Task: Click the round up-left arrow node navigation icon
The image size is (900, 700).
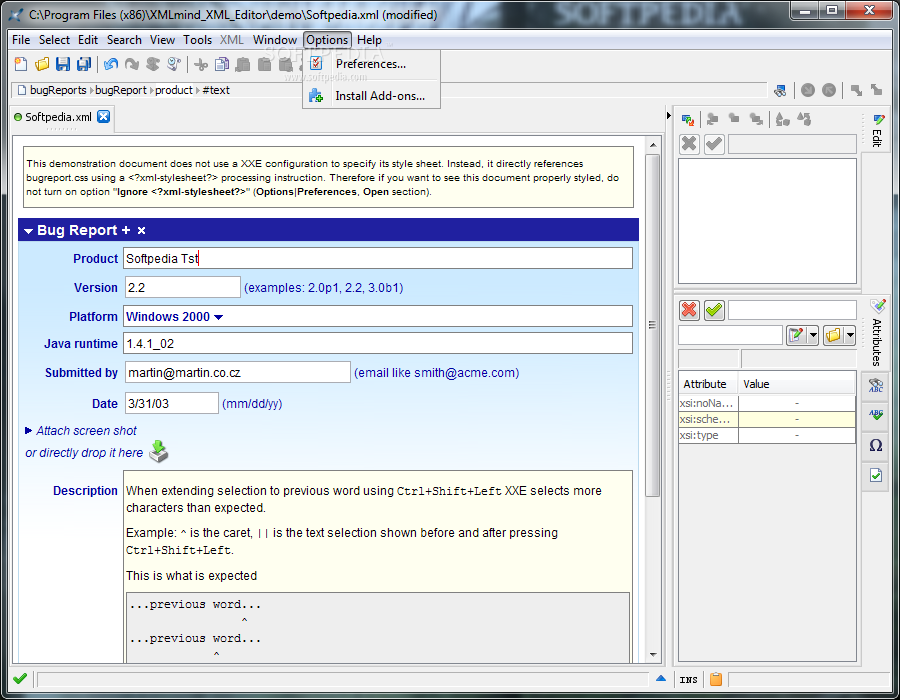Action: (828, 90)
